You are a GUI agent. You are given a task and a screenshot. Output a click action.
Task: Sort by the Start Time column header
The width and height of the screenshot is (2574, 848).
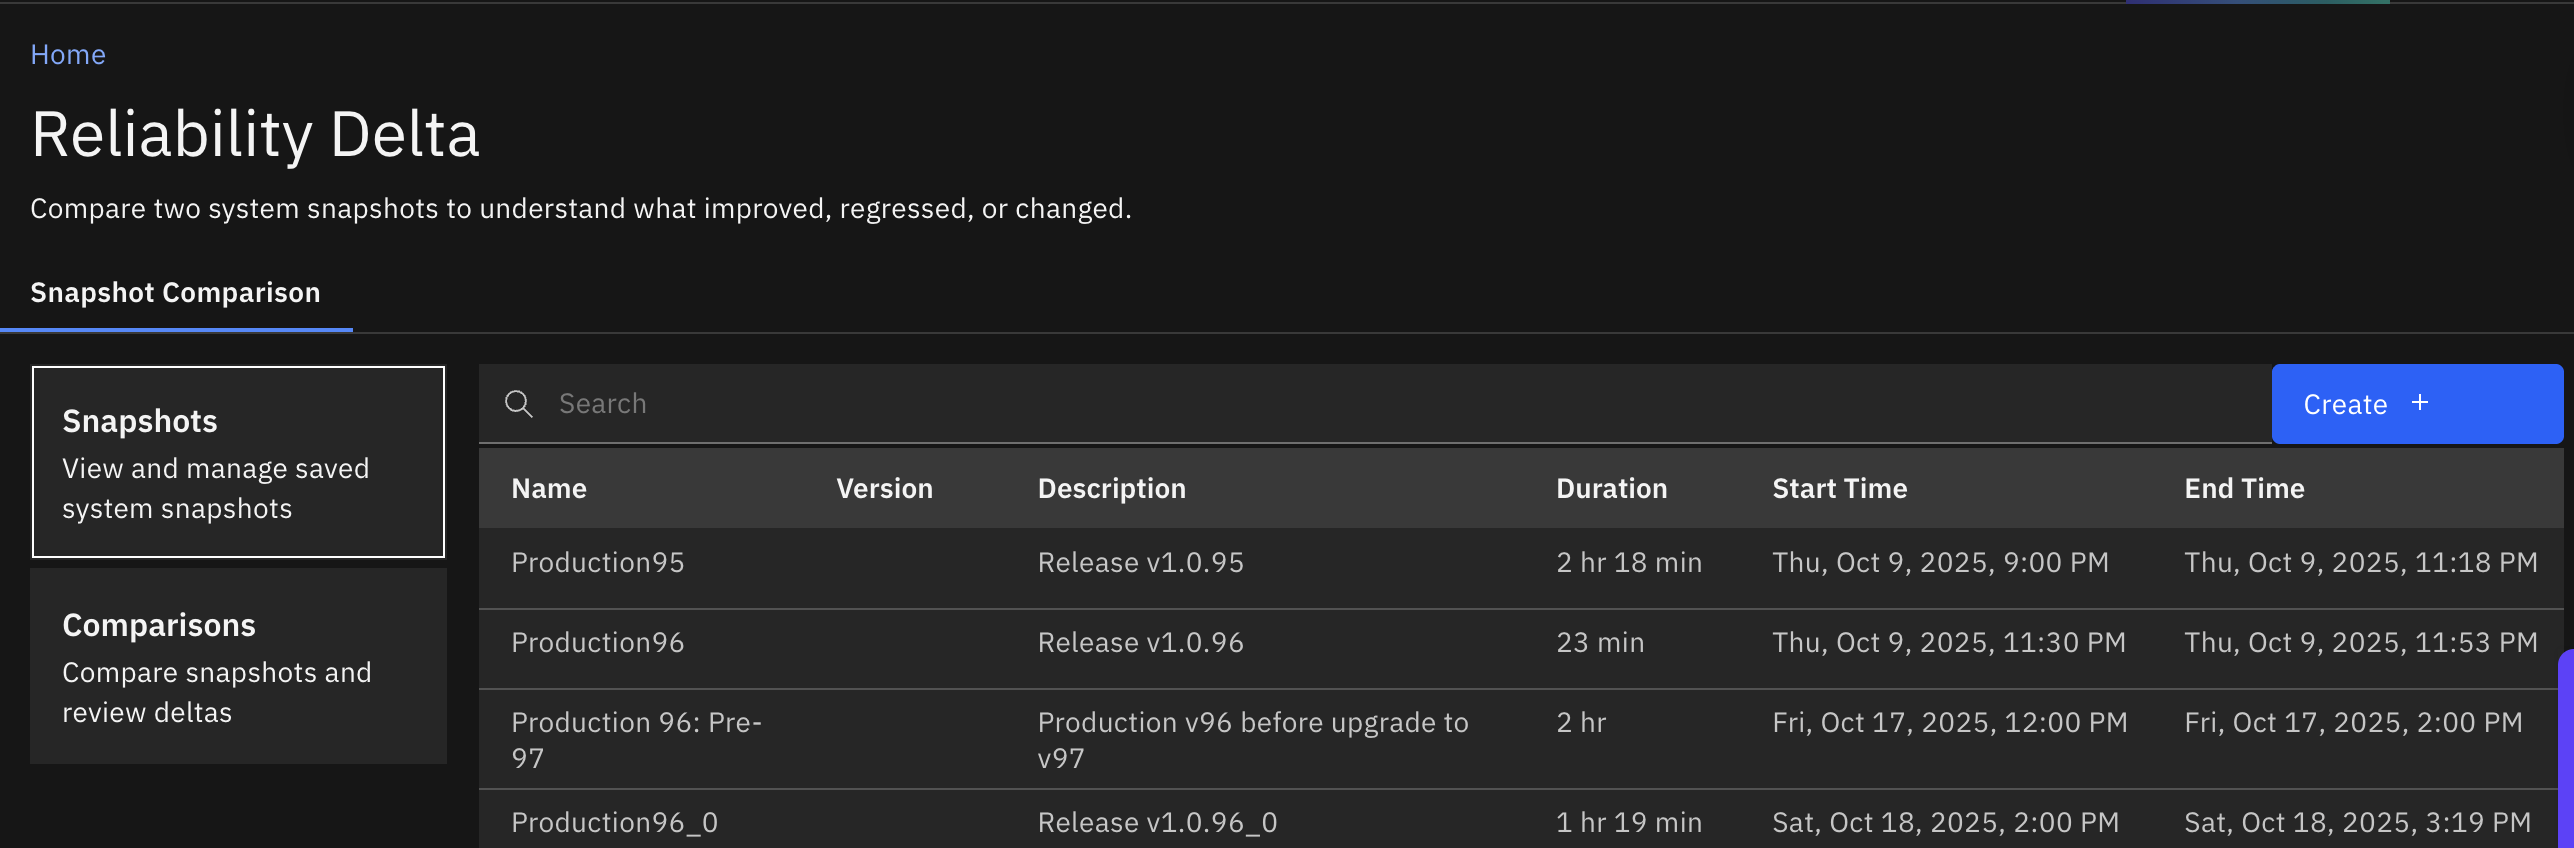tap(1839, 489)
